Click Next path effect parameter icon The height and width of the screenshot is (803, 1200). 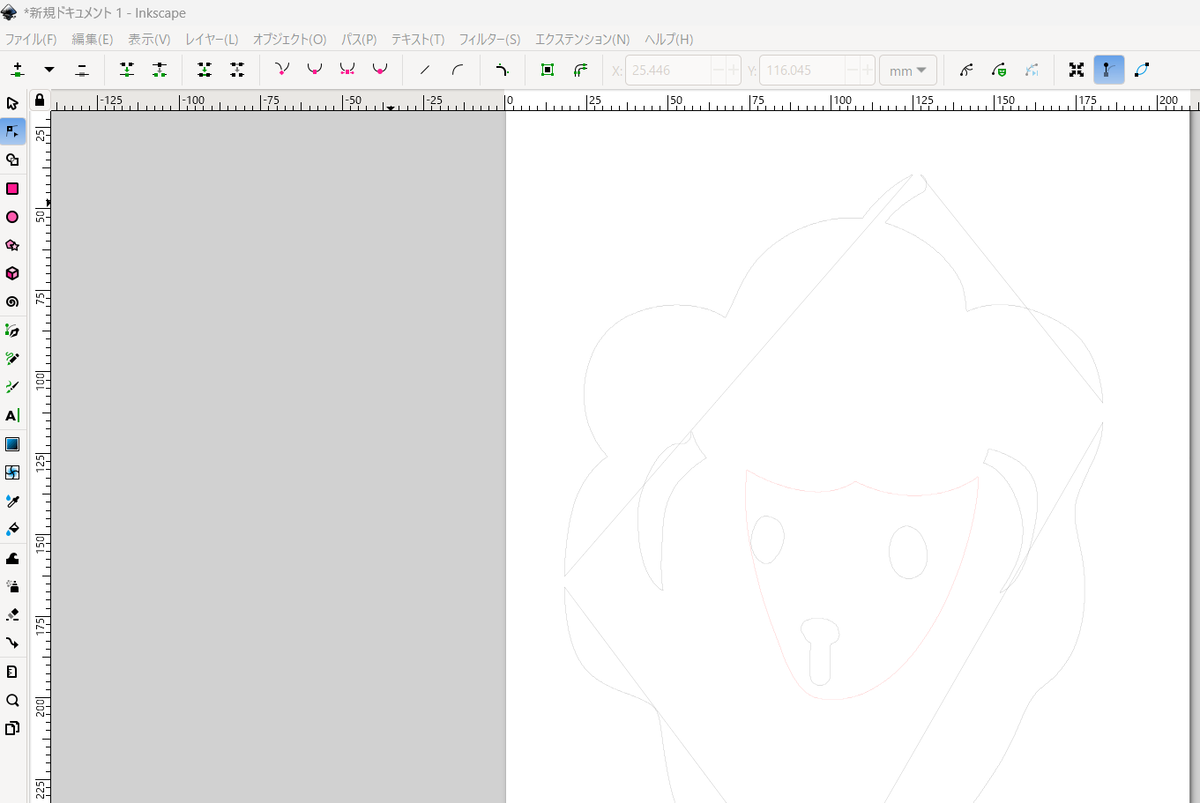tap(1032, 70)
